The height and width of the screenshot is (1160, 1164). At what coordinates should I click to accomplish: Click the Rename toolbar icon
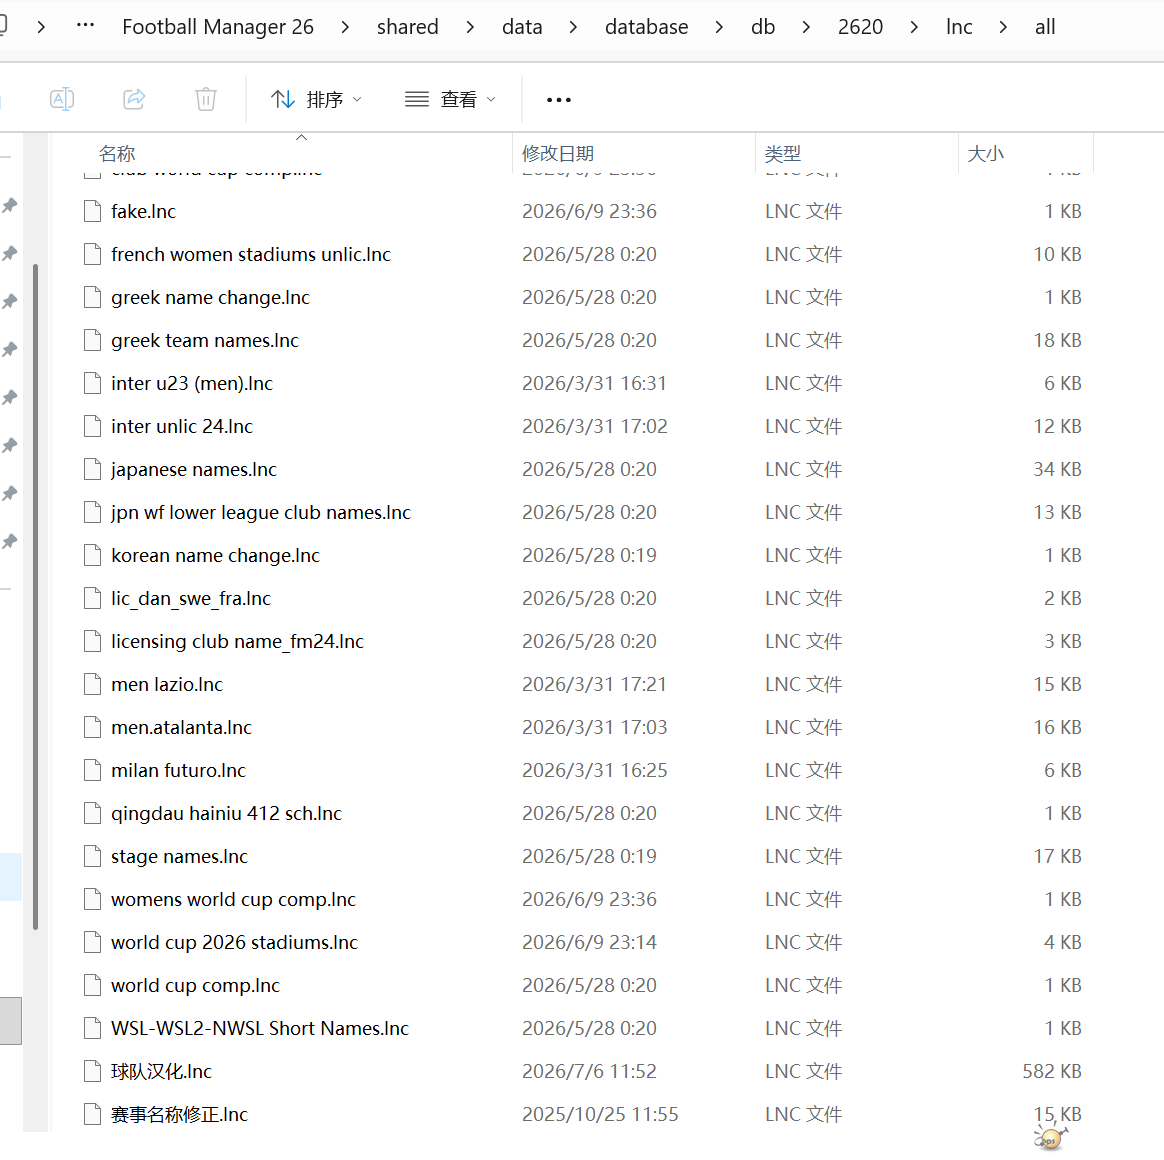62,99
